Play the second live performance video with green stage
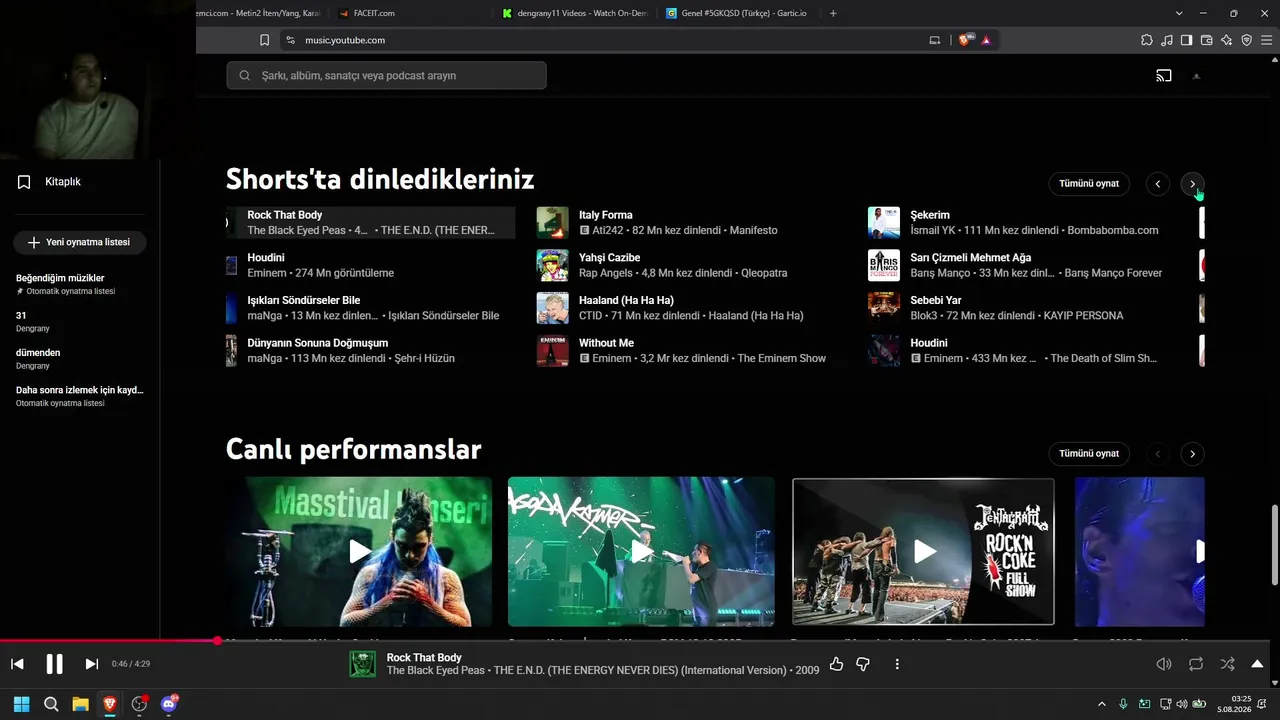 pos(641,551)
